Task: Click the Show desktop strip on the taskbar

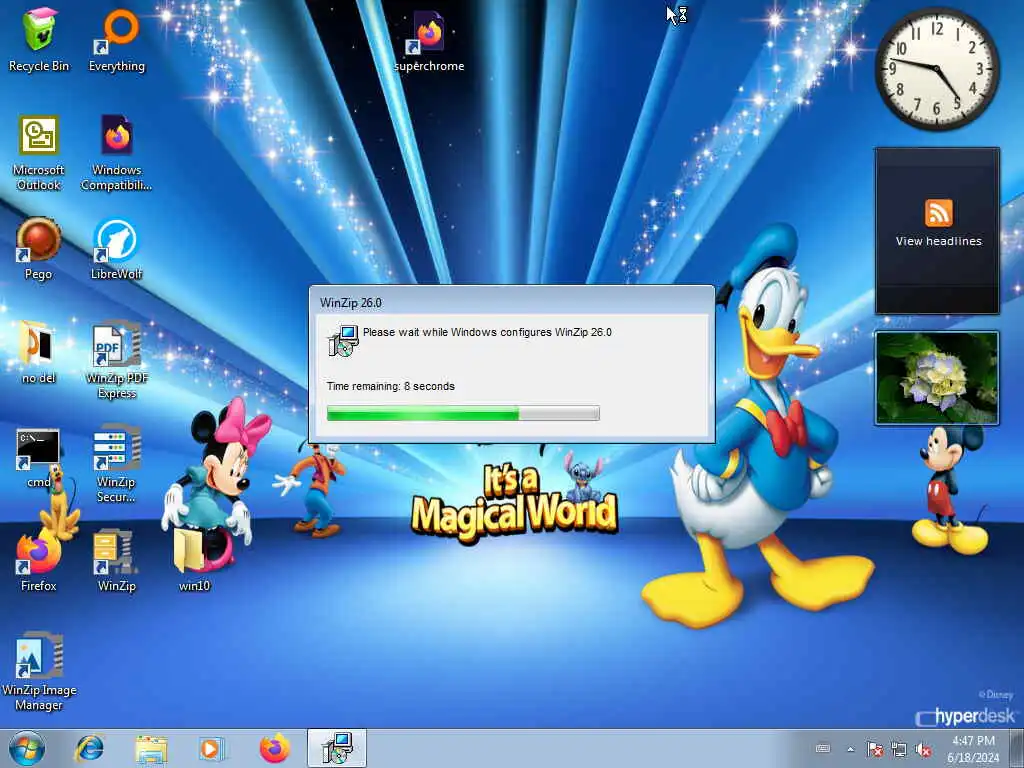Action: coord(1017,748)
